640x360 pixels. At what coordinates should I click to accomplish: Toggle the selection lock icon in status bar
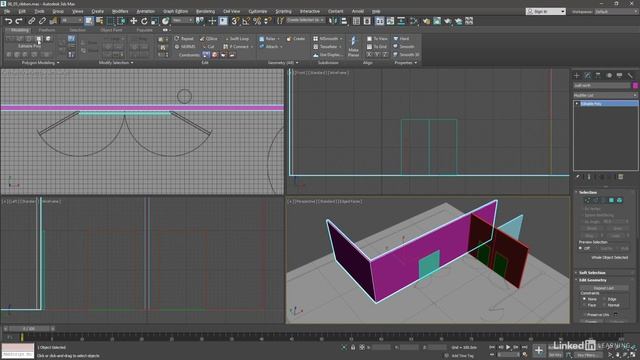coord(353,347)
